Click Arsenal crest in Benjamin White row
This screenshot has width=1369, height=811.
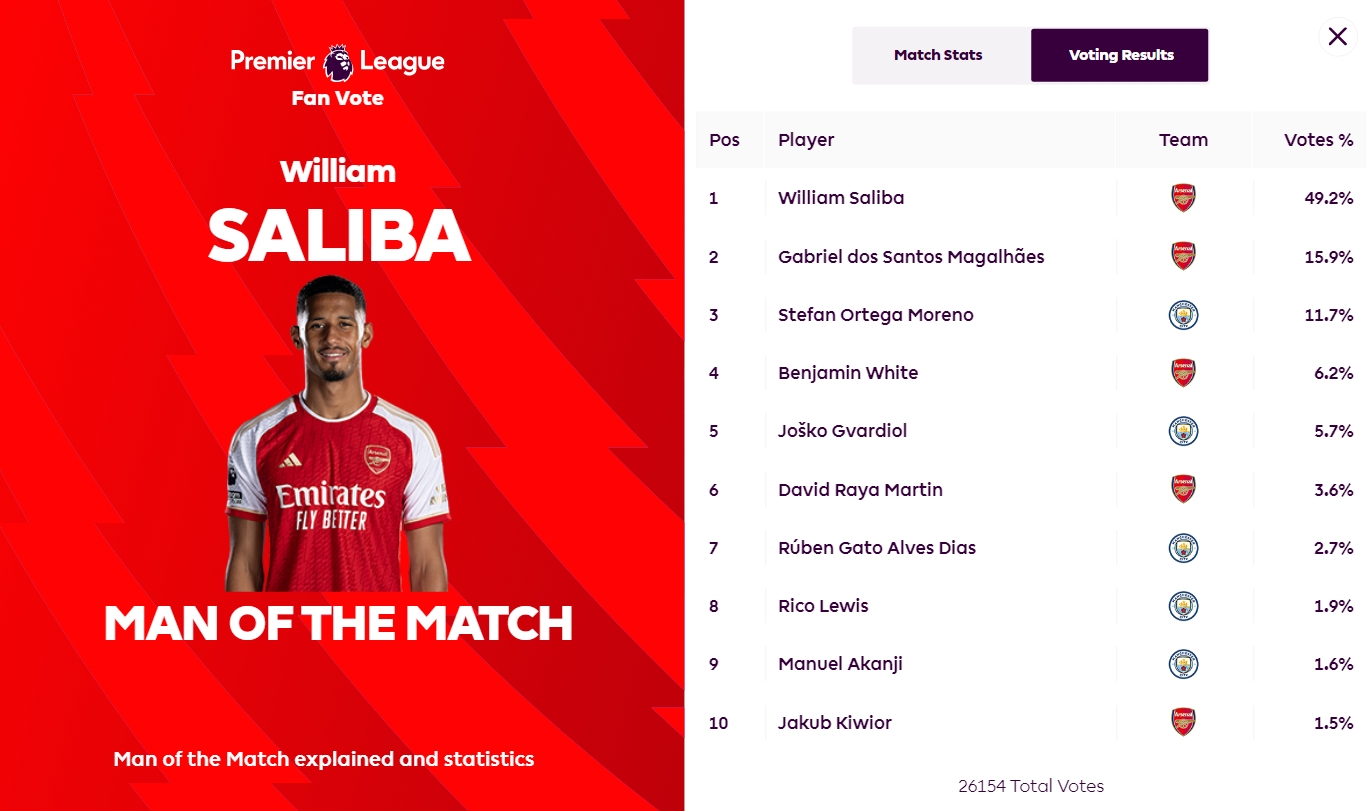point(1183,373)
